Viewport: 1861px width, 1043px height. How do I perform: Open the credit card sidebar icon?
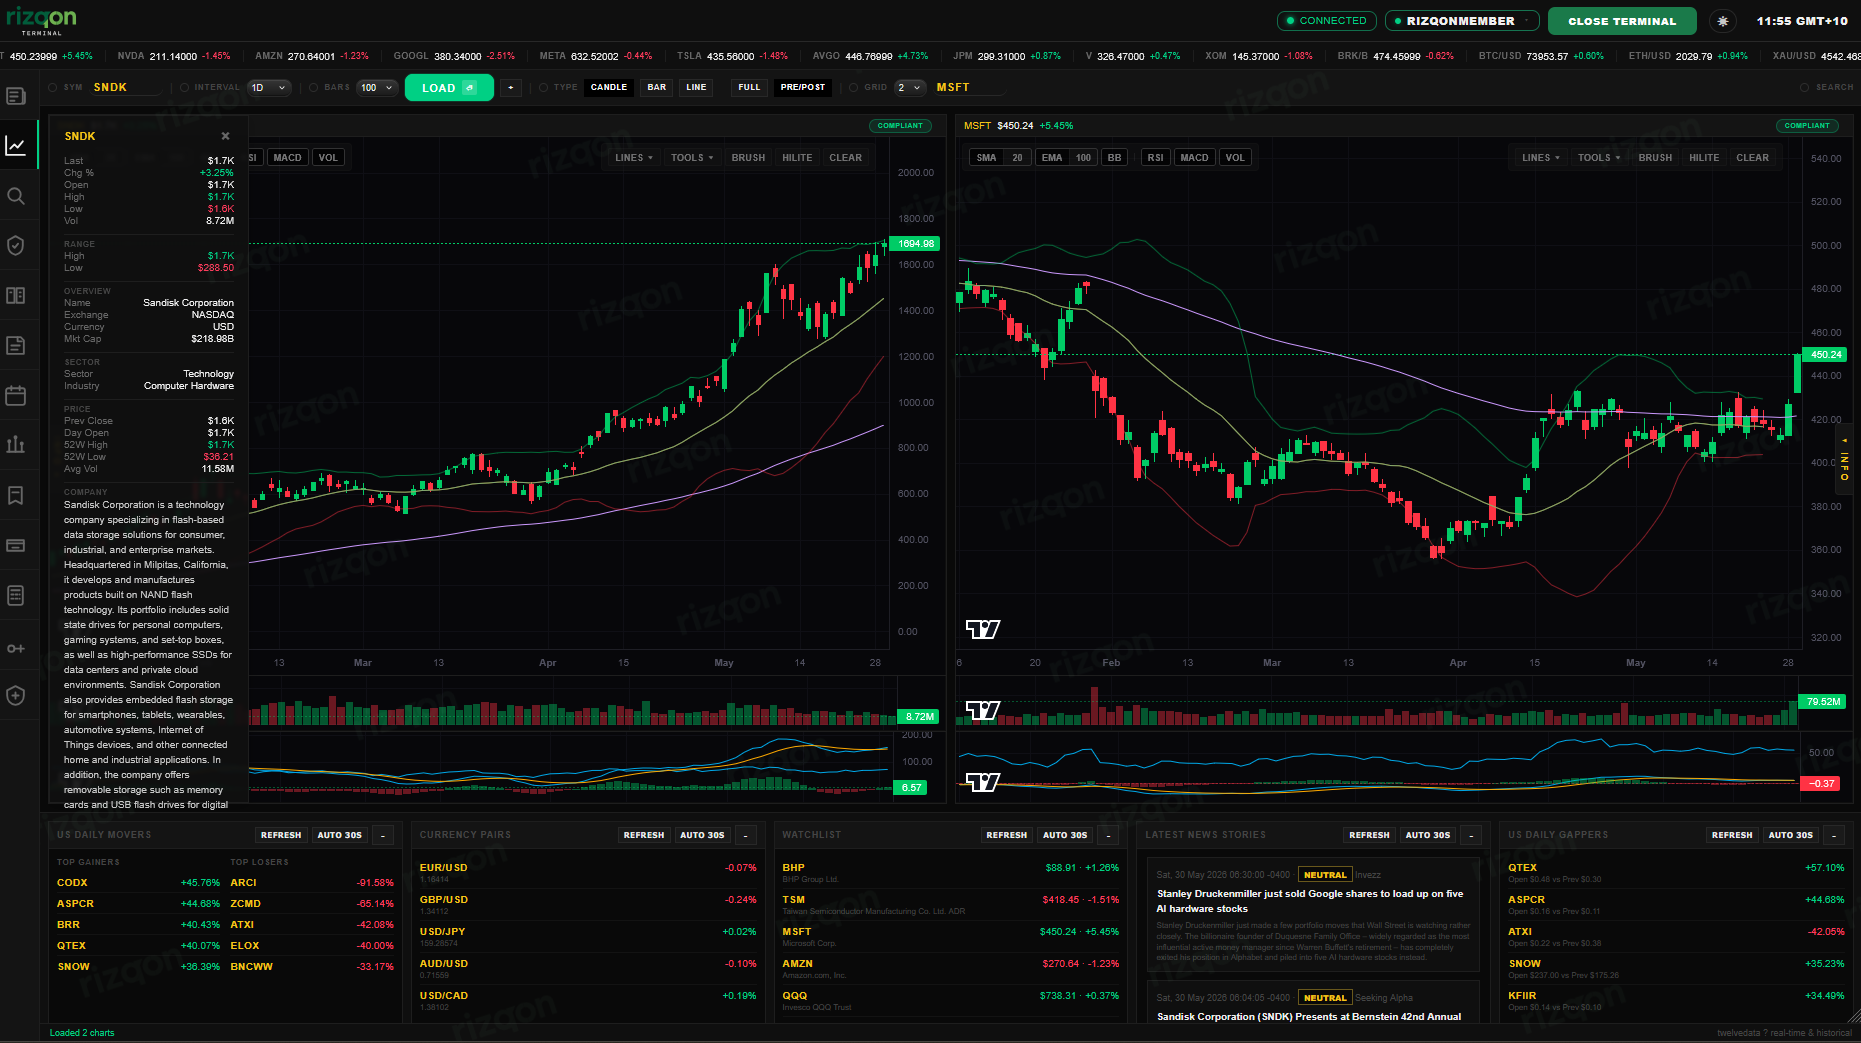(x=16, y=546)
